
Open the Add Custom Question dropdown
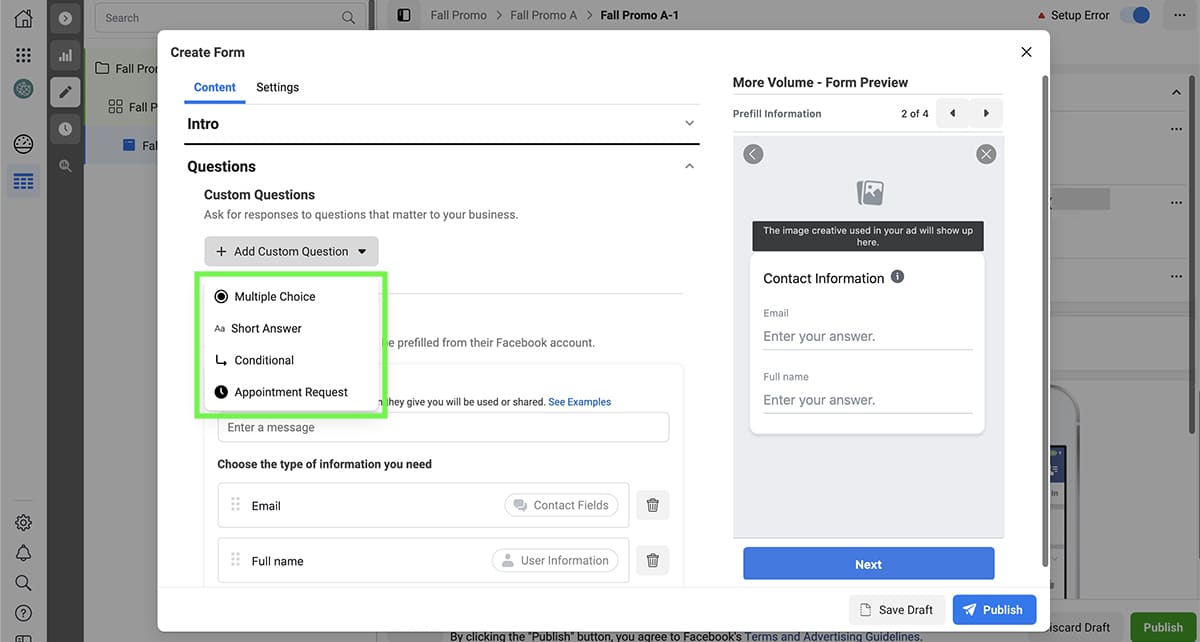[x=291, y=251]
